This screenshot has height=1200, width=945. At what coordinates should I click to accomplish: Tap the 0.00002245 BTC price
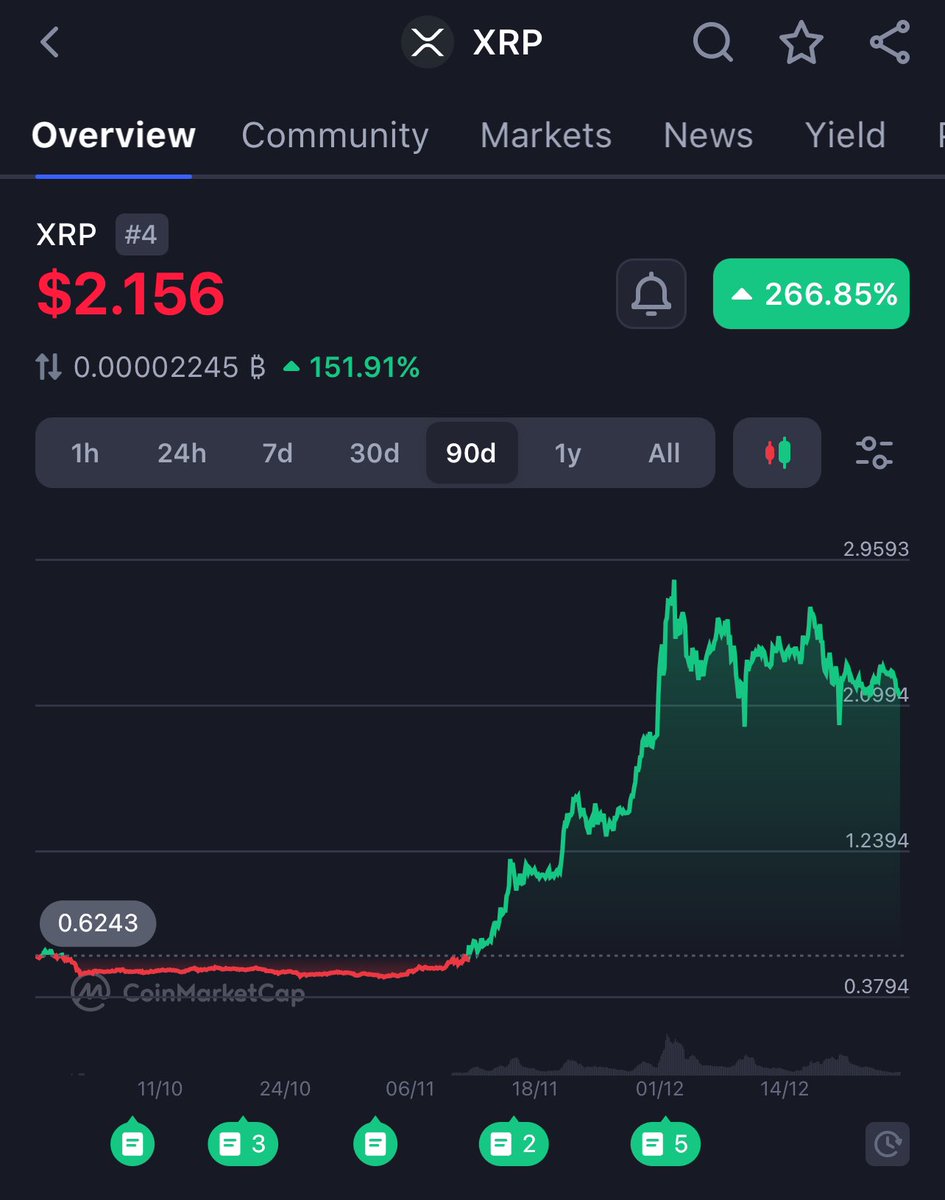pos(170,368)
